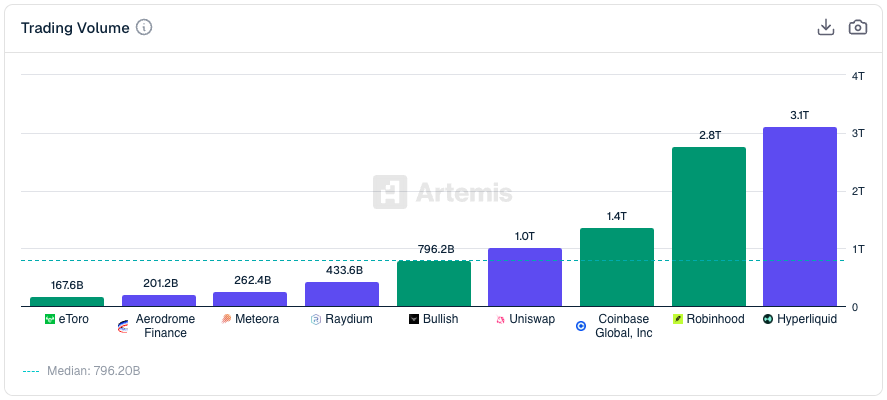Image resolution: width=887 pixels, height=400 pixels.
Task: Click the 201.2B value label
Action: [161, 283]
